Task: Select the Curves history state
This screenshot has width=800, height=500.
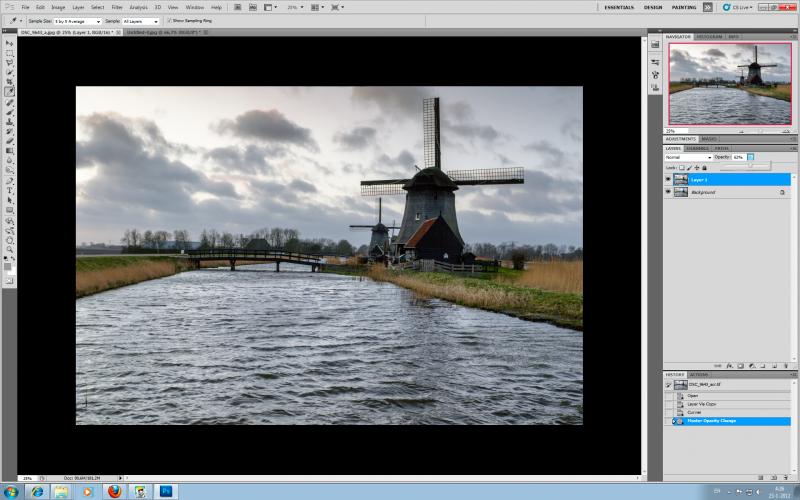Action: pos(728,412)
